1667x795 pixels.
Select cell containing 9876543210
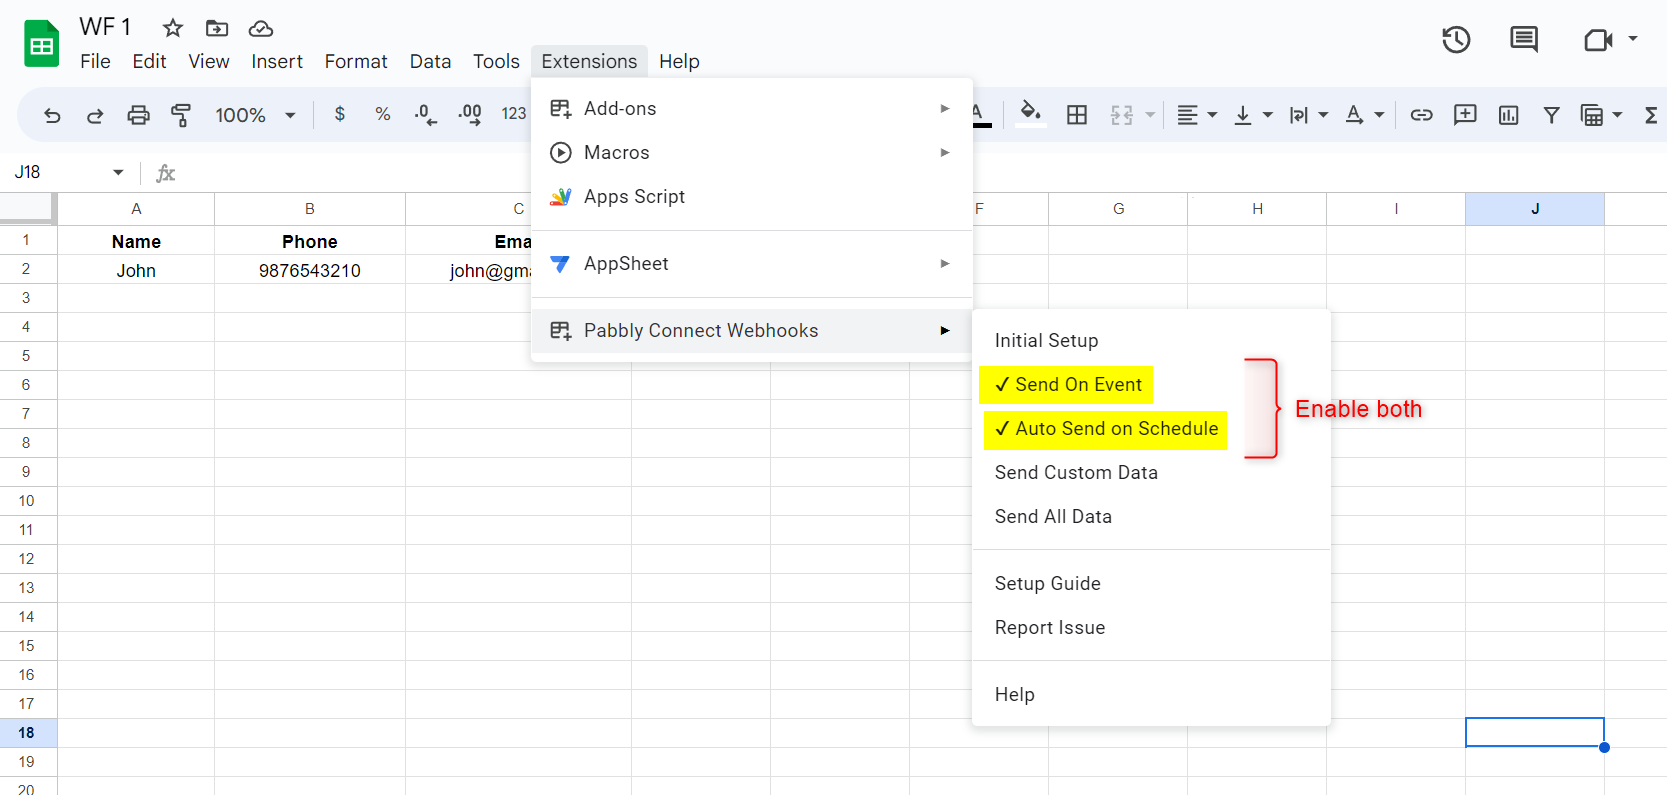310,270
